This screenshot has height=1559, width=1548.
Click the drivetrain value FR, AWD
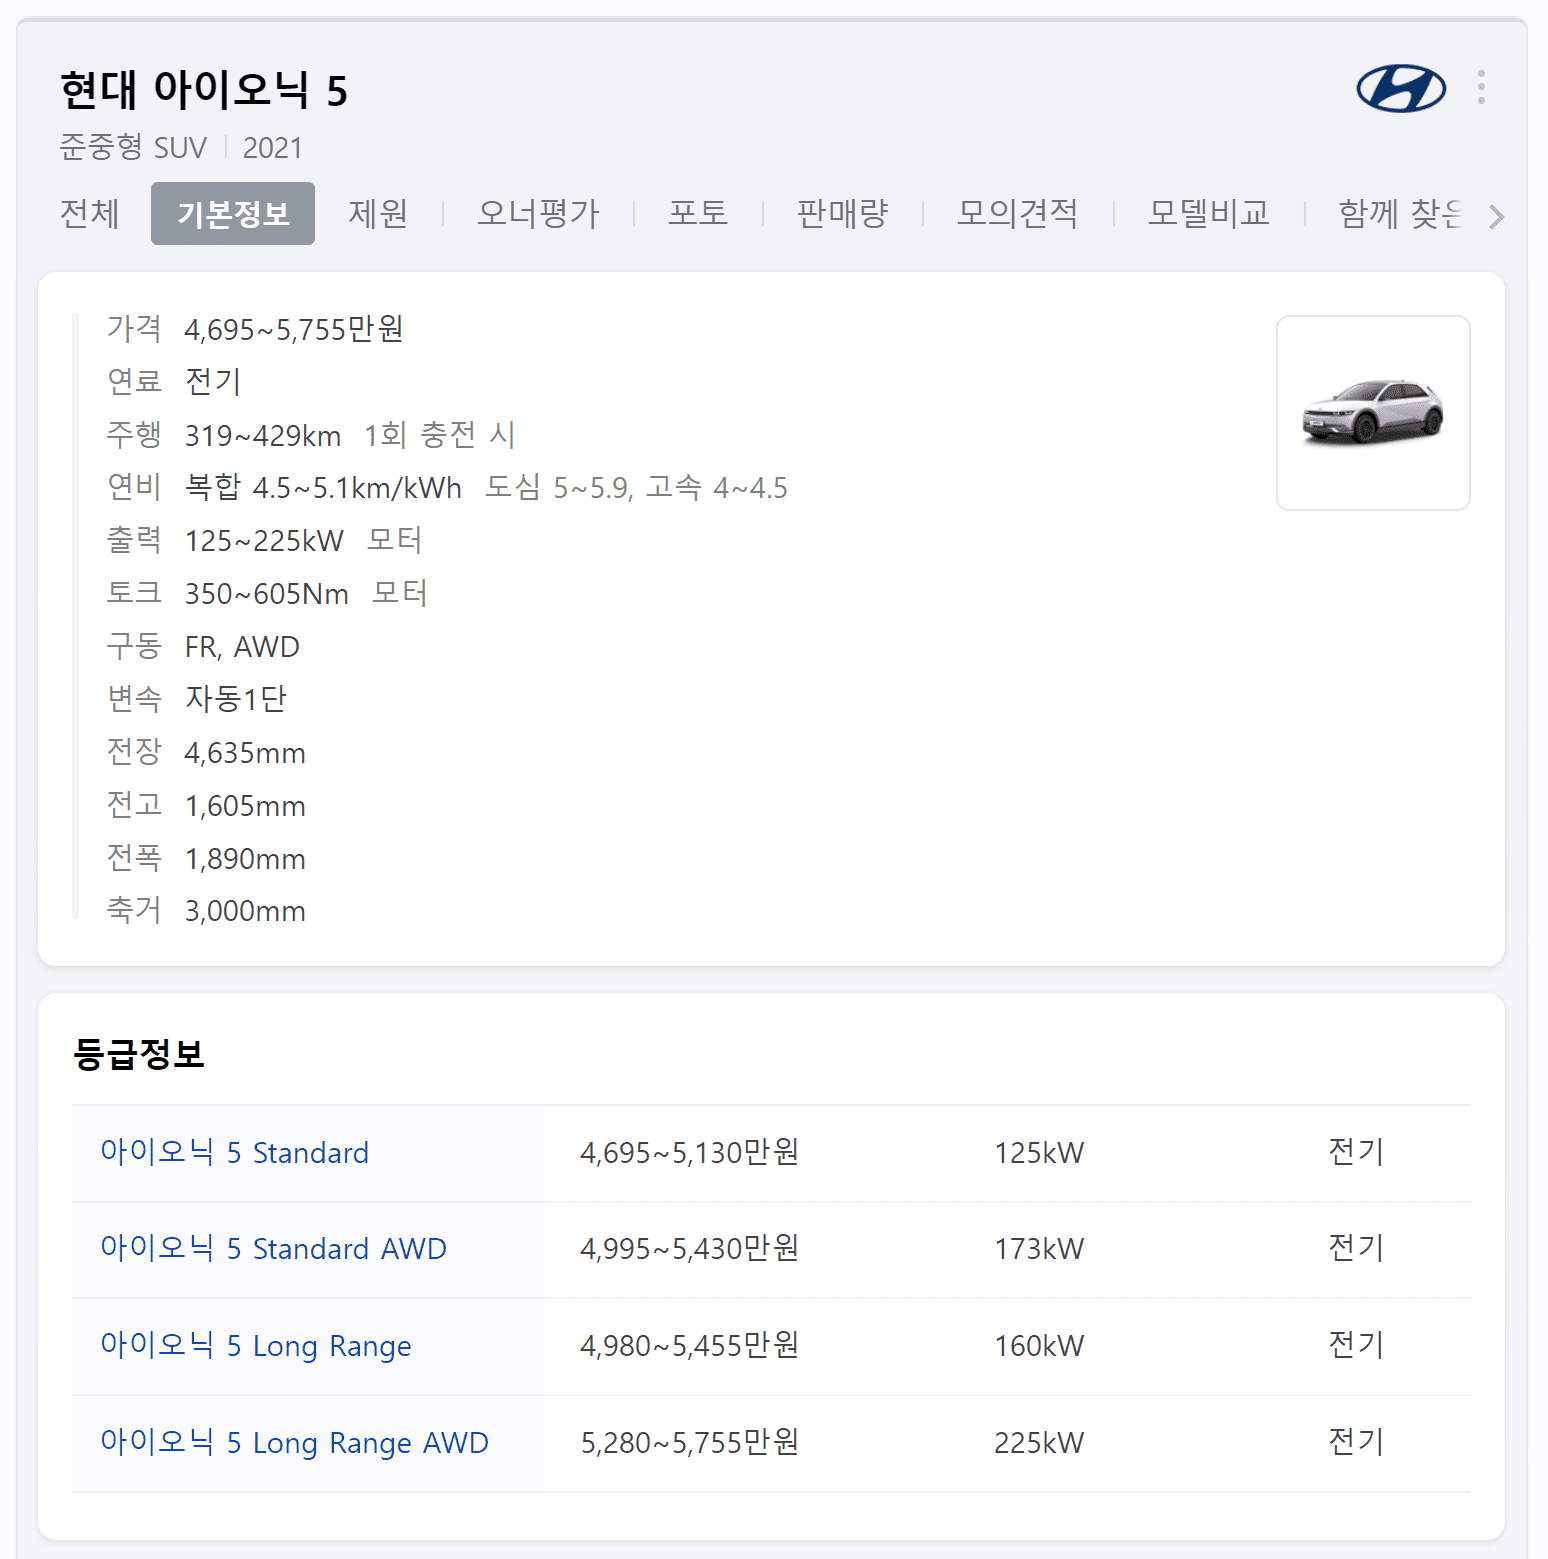pos(242,647)
